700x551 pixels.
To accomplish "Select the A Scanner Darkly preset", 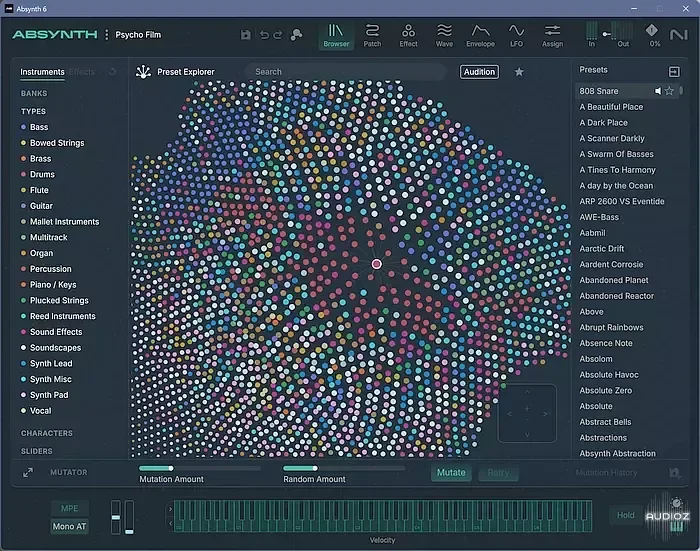I will (x=612, y=138).
